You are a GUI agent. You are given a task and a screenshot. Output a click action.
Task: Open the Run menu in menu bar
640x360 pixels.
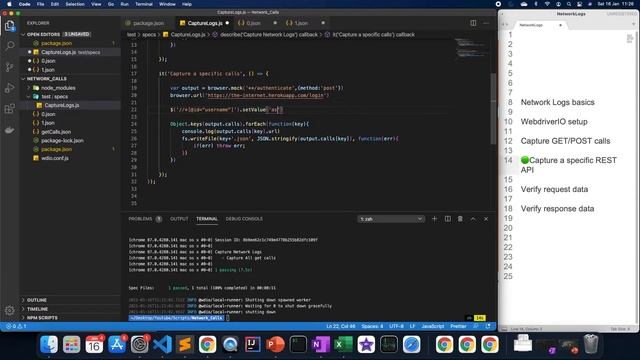(124, 4)
